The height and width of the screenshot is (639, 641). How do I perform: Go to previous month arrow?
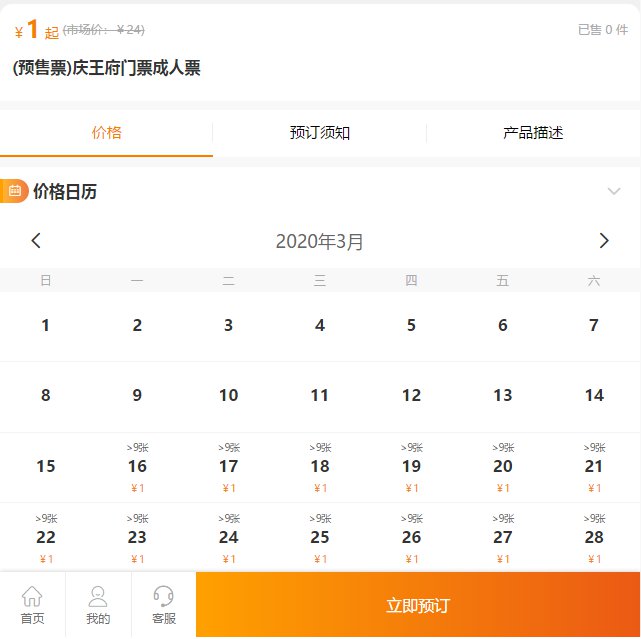point(37,240)
